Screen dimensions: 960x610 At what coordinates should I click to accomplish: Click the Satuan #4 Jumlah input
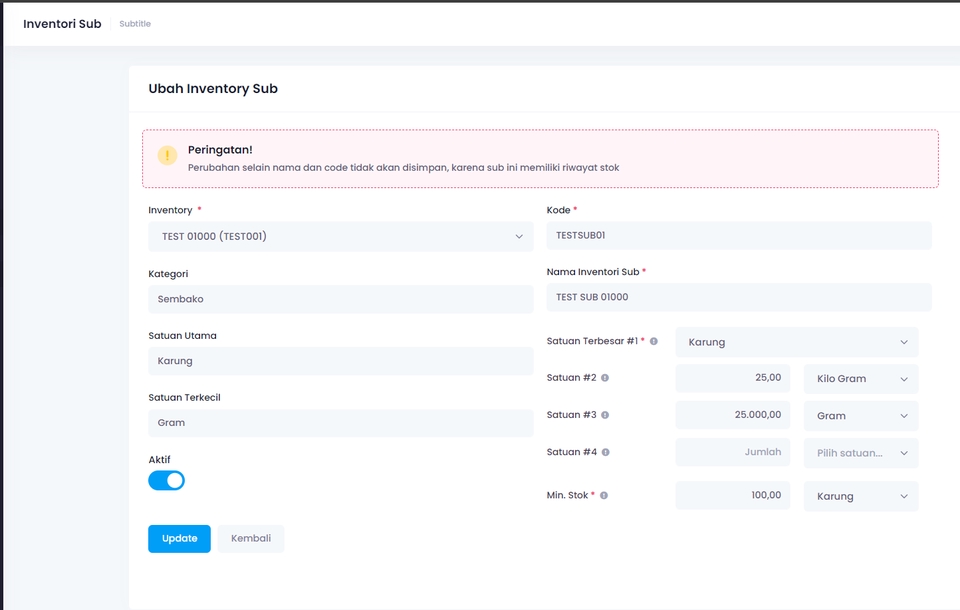pos(732,452)
